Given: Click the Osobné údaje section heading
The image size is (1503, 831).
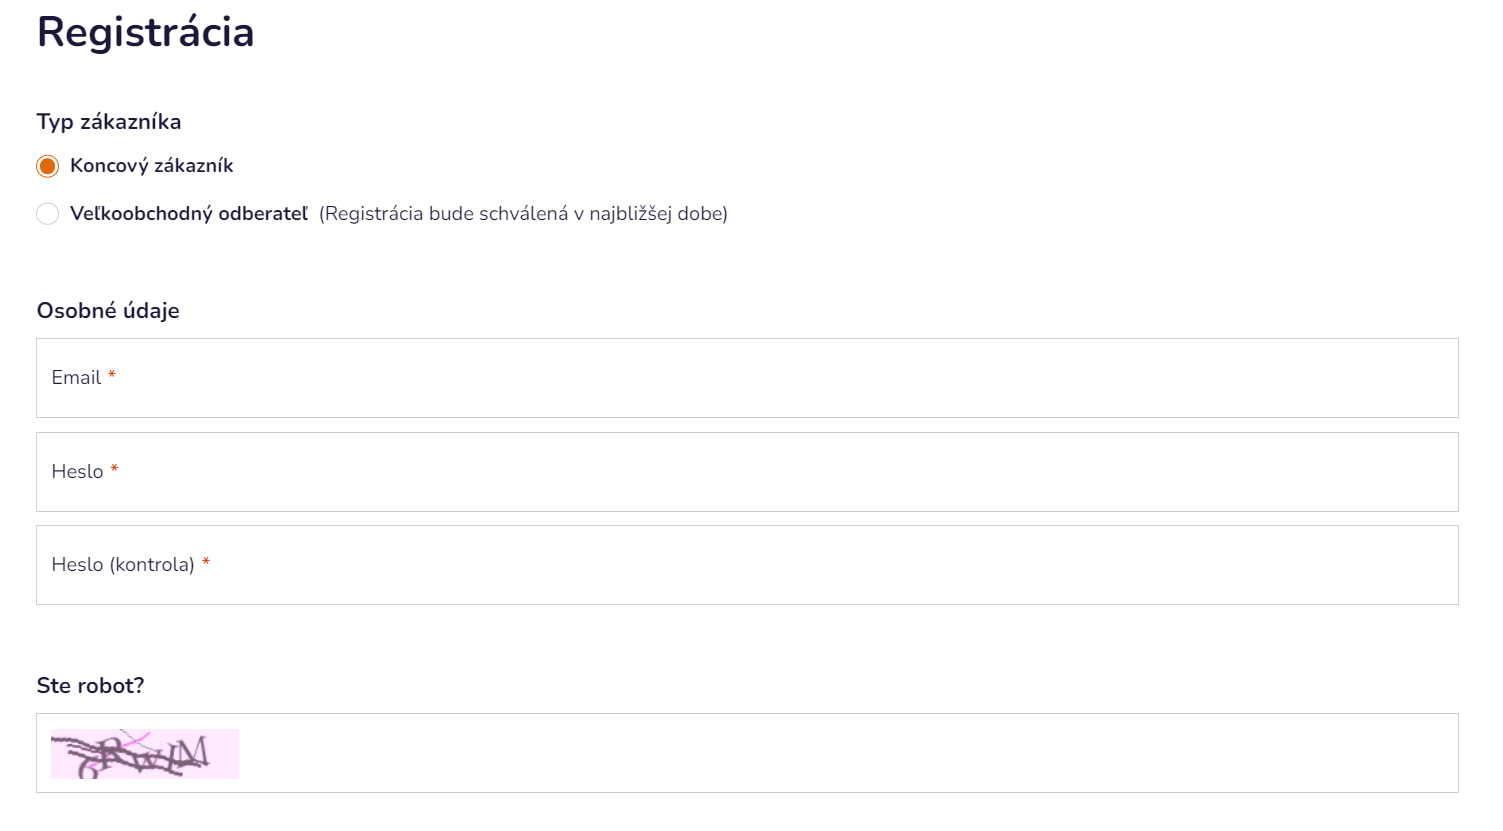Looking at the screenshot, I should tap(108, 311).
